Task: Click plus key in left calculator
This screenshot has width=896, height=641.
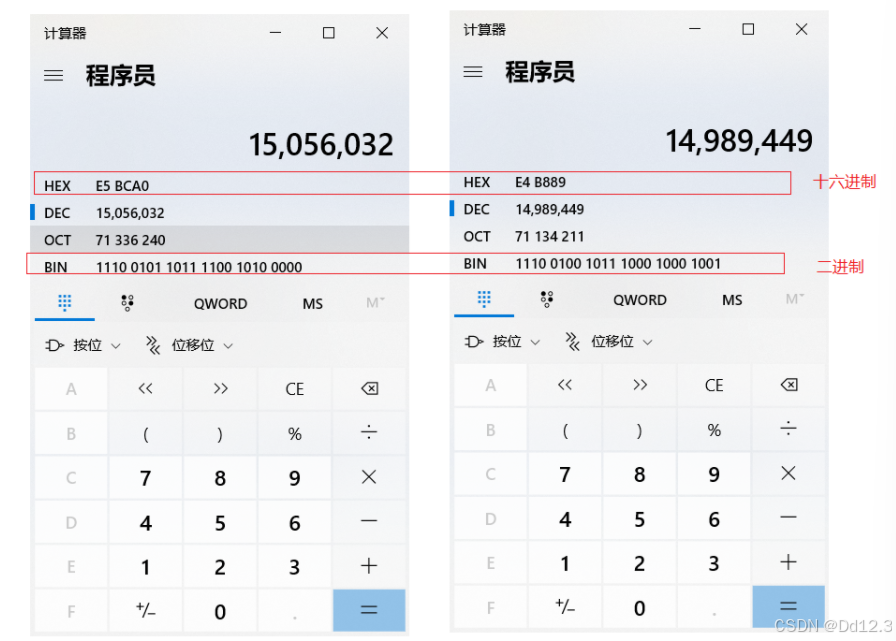Action: pyautogui.click(x=369, y=566)
